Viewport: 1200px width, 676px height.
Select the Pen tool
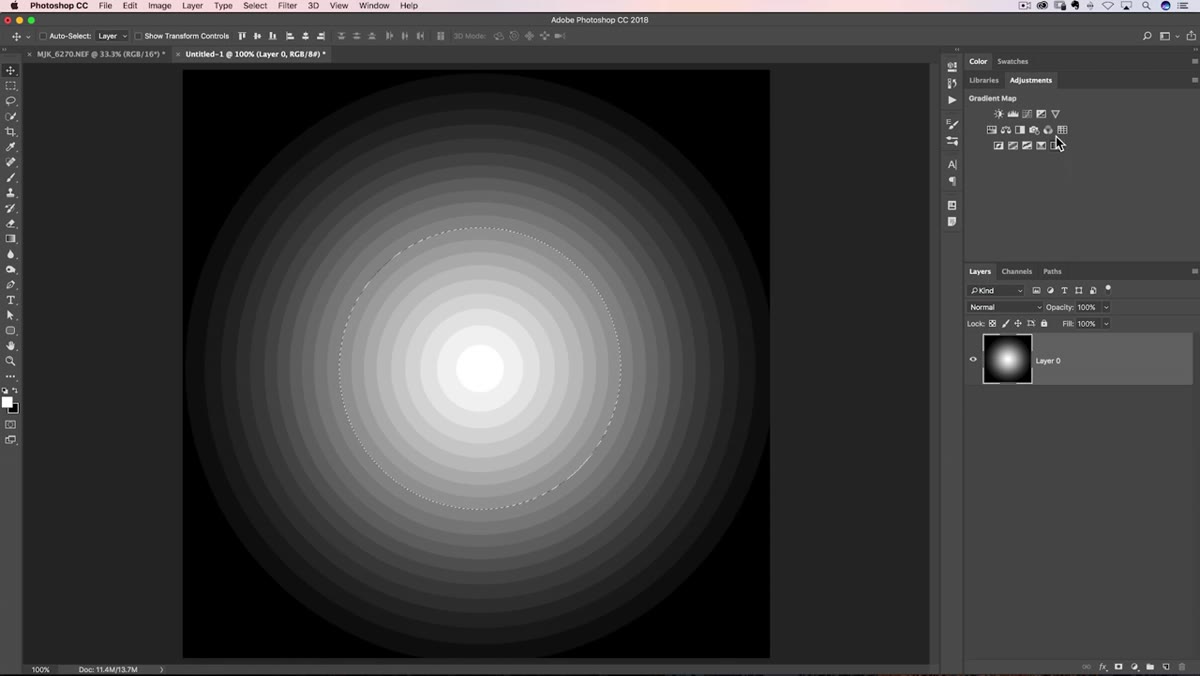click(11, 285)
